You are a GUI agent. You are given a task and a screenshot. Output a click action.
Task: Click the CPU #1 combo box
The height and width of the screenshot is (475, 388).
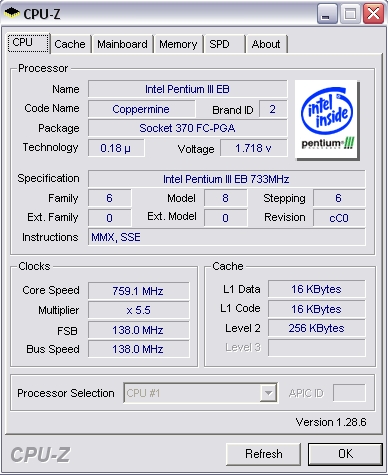click(200, 393)
